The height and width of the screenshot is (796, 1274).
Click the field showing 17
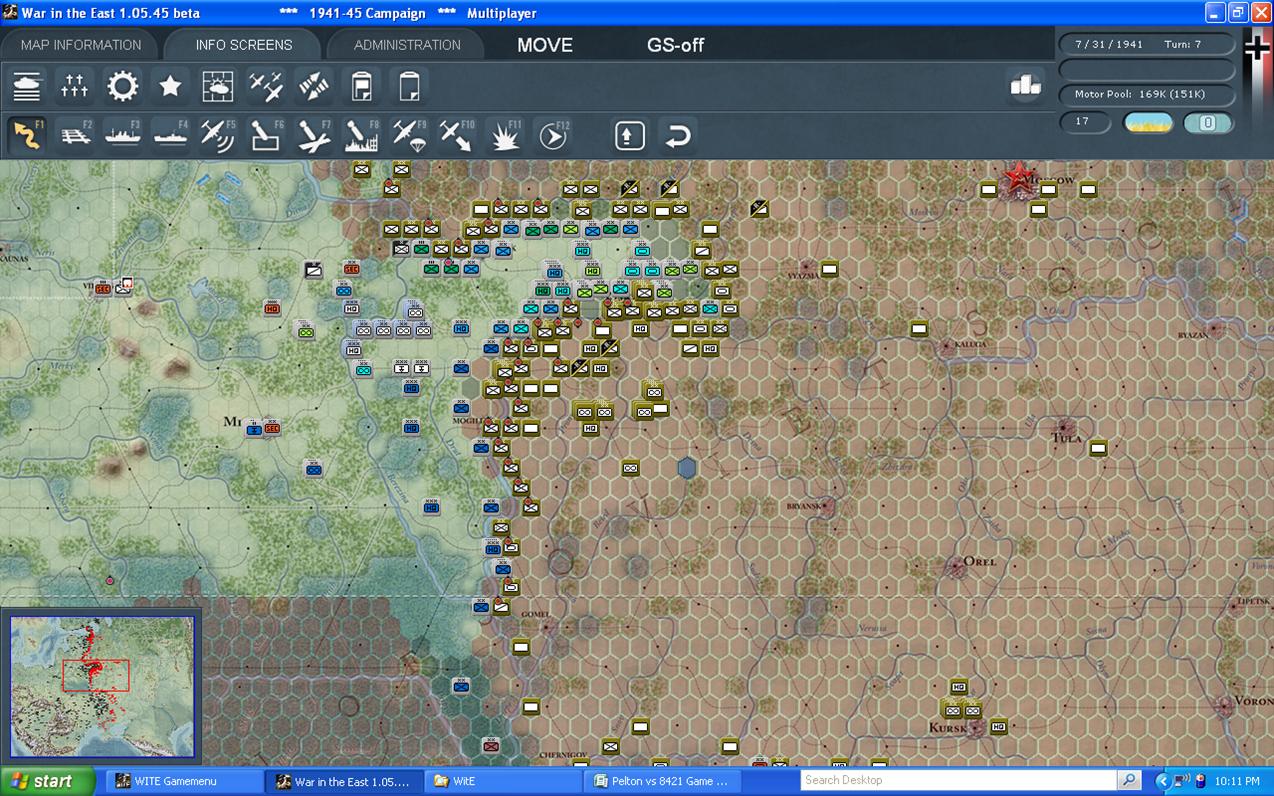point(1085,122)
